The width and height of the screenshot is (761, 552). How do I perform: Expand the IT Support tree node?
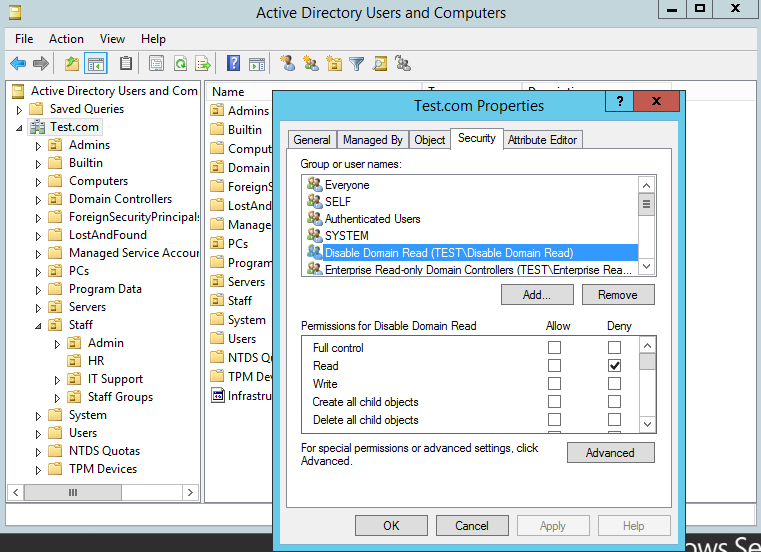click(57, 380)
